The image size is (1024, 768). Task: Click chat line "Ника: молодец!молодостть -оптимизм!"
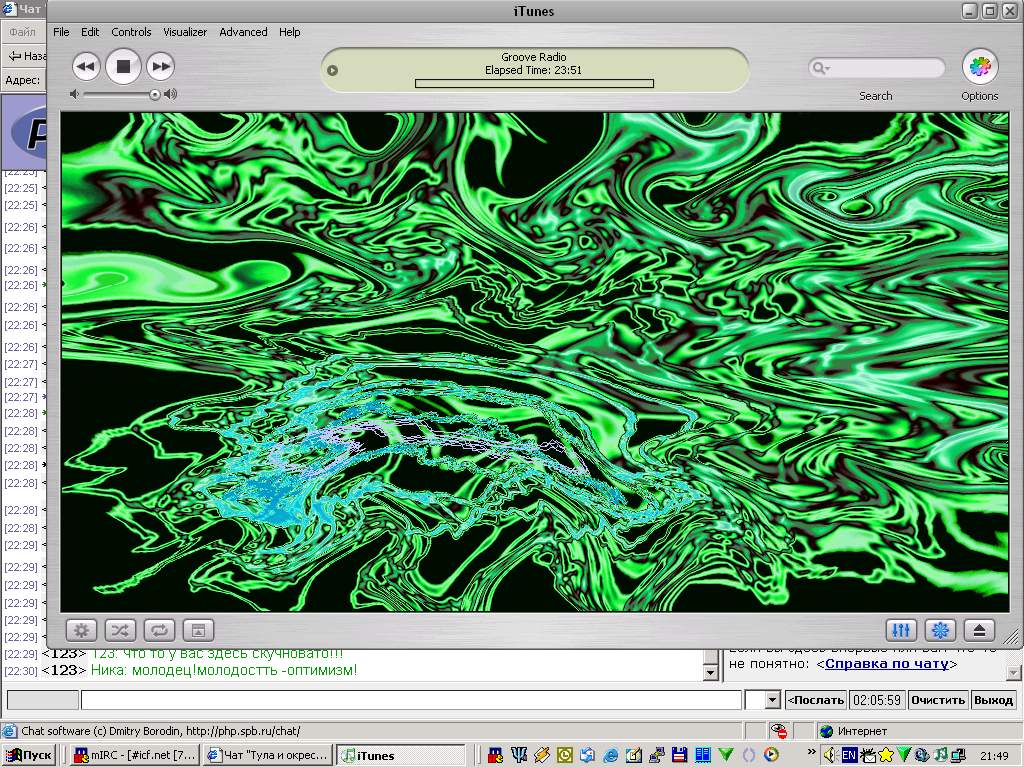tap(224, 670)
